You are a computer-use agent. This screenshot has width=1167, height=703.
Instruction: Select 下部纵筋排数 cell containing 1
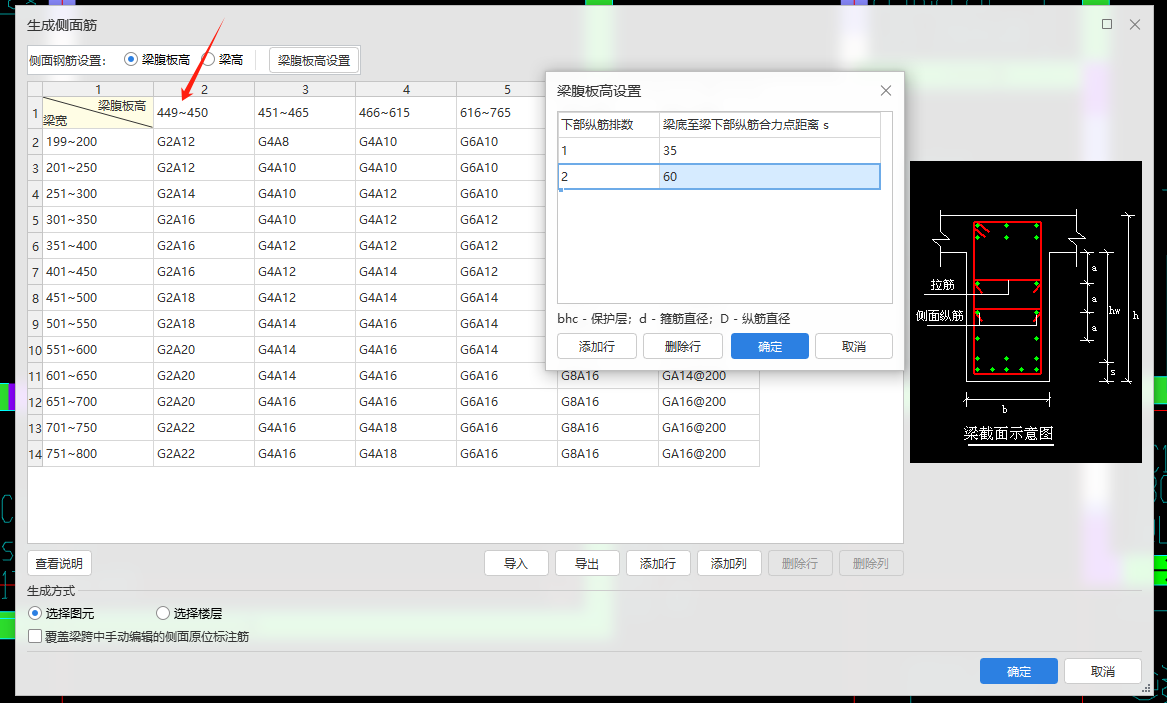click(x=608, y=150)
